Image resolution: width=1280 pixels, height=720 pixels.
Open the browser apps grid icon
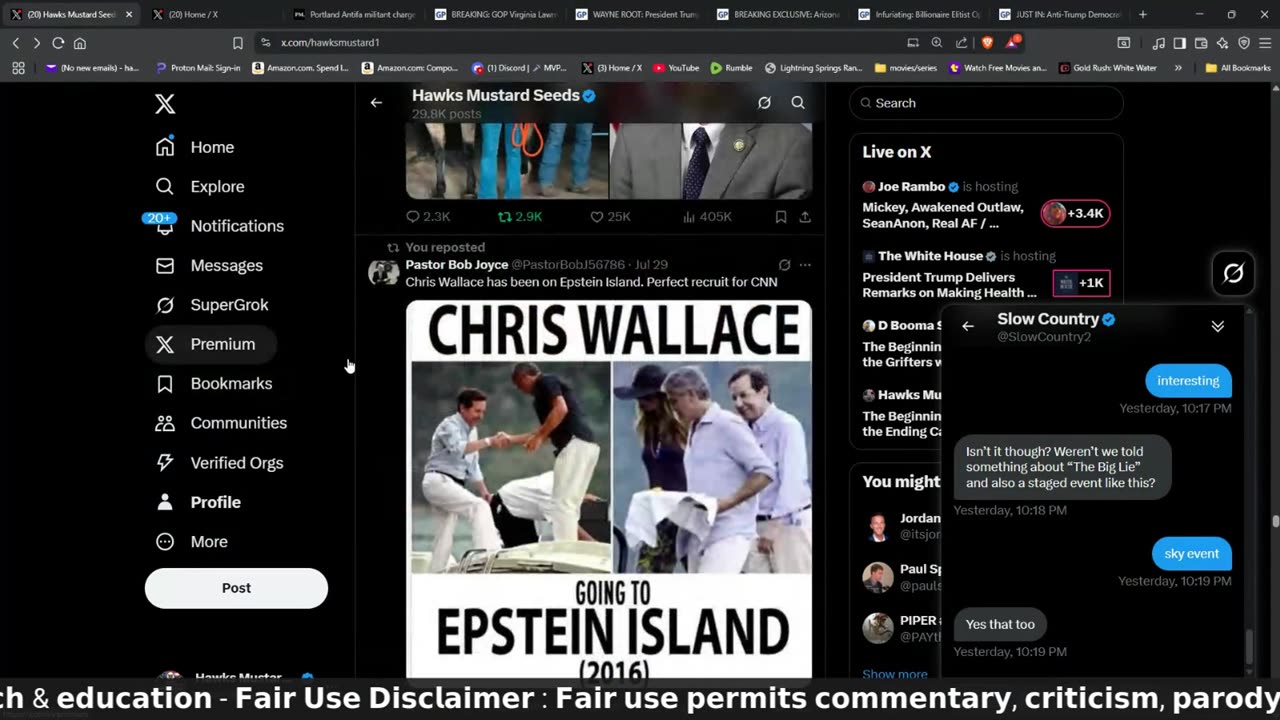tap(18, 68)
